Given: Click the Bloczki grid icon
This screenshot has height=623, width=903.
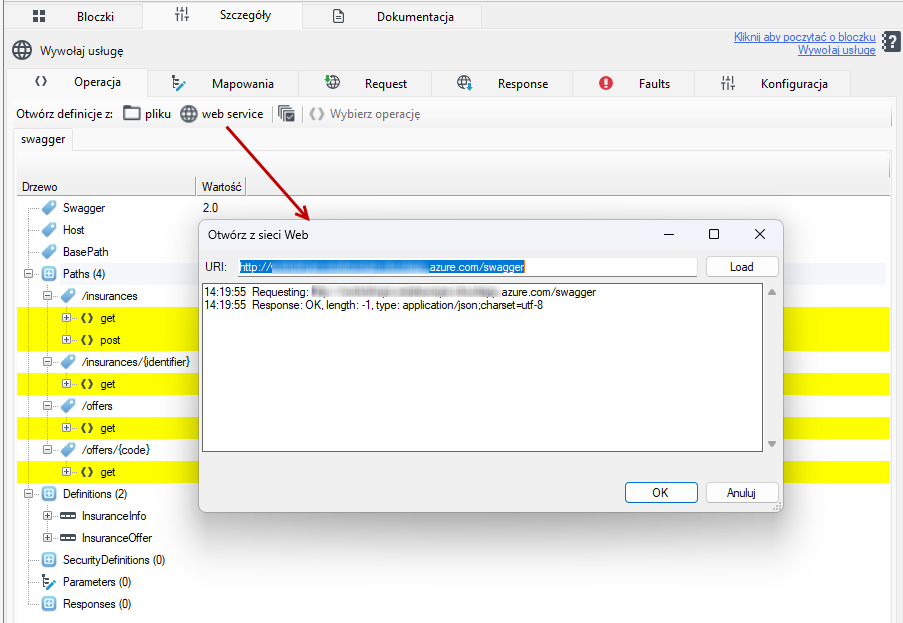Looking at the screenshot, I should coord(39,16).
